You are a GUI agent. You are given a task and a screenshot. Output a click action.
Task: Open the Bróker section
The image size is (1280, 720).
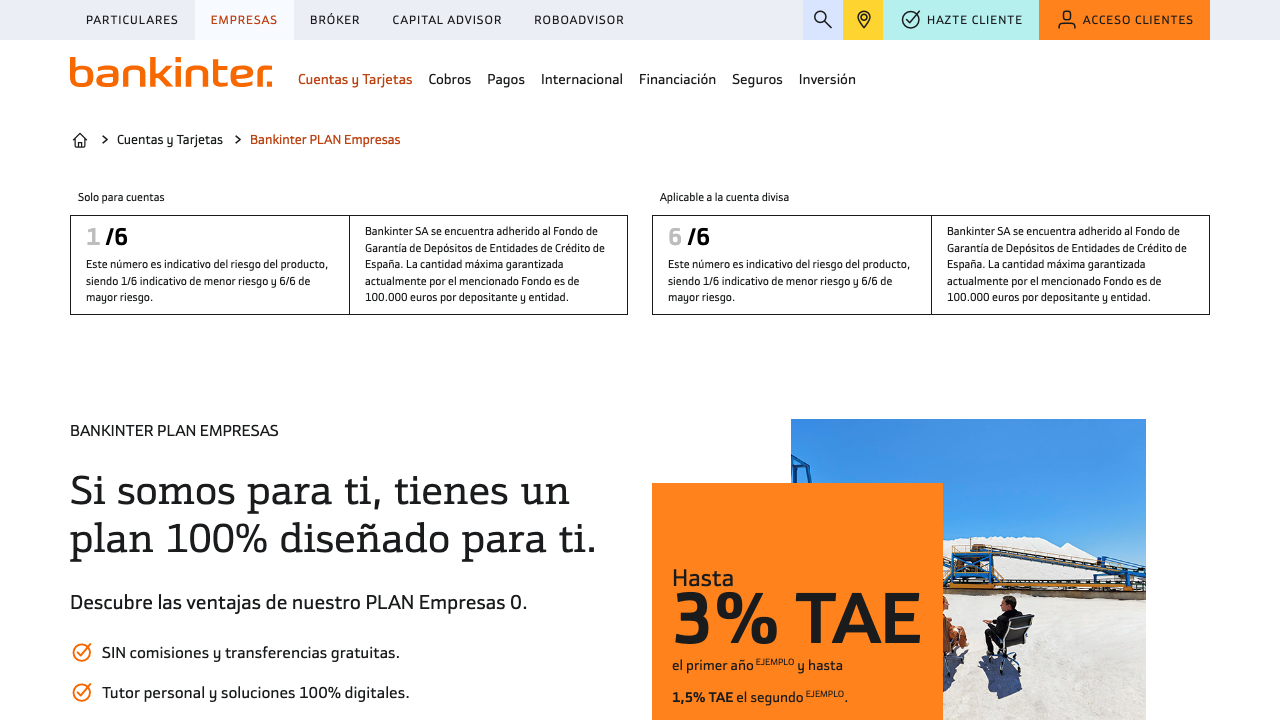click(335, 20)
